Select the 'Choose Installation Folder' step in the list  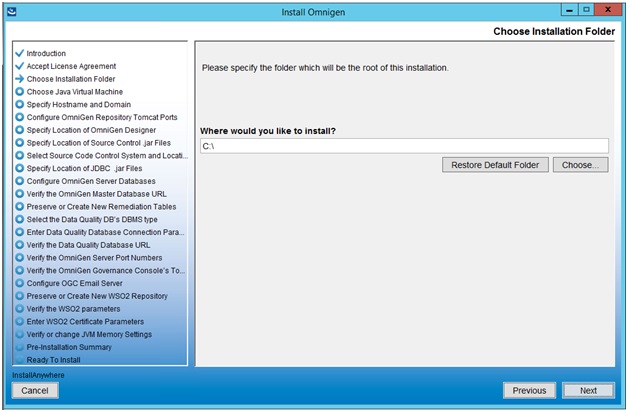tap(71, 79)
